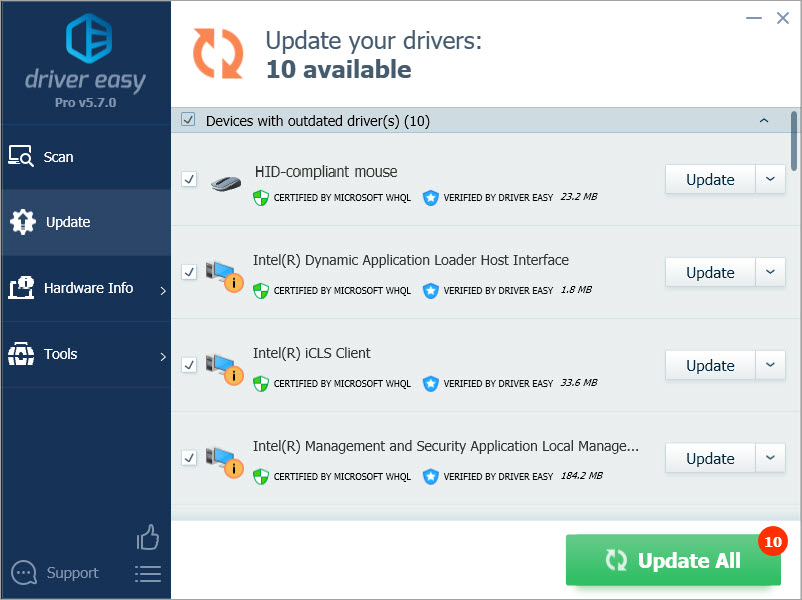Update Intel Dynamic Application Loader Host Interface

710,272
